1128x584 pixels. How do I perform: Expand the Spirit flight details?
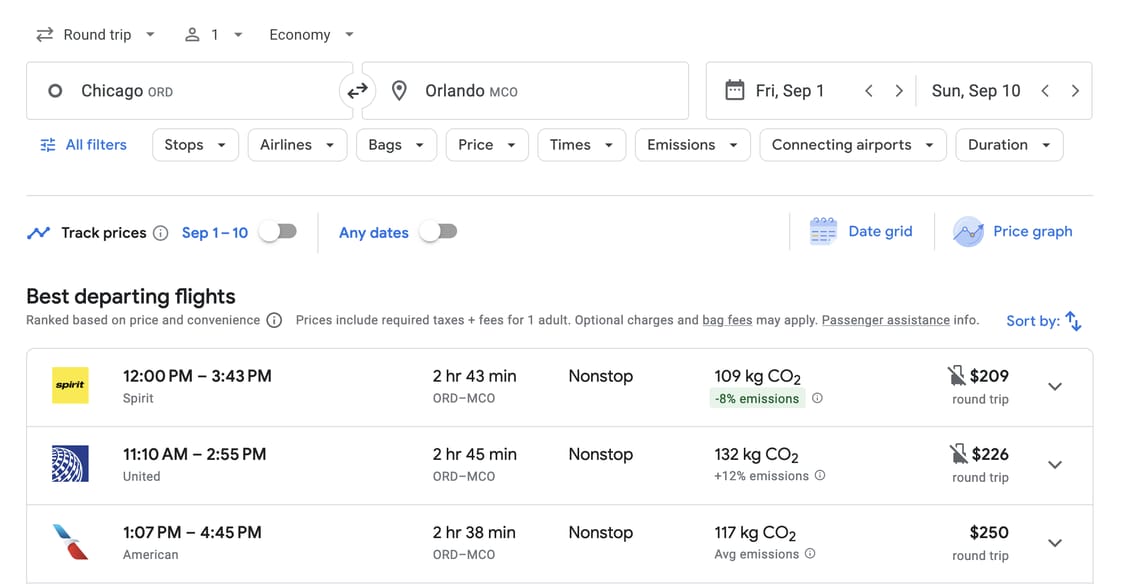coord(1054,387)
